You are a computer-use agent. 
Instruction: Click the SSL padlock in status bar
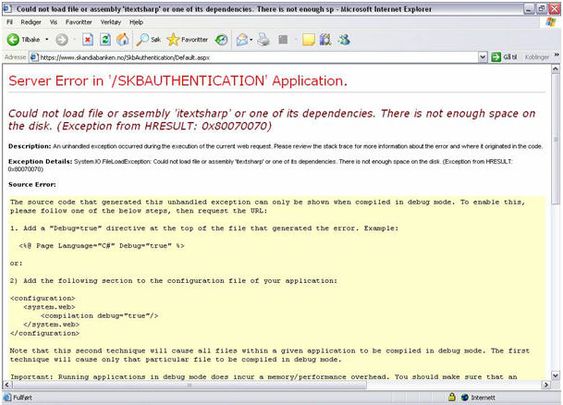pos(452,397)
